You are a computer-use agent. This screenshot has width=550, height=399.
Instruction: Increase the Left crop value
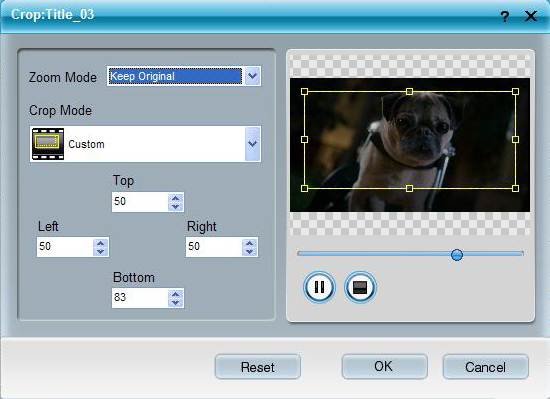coord(101,243)
